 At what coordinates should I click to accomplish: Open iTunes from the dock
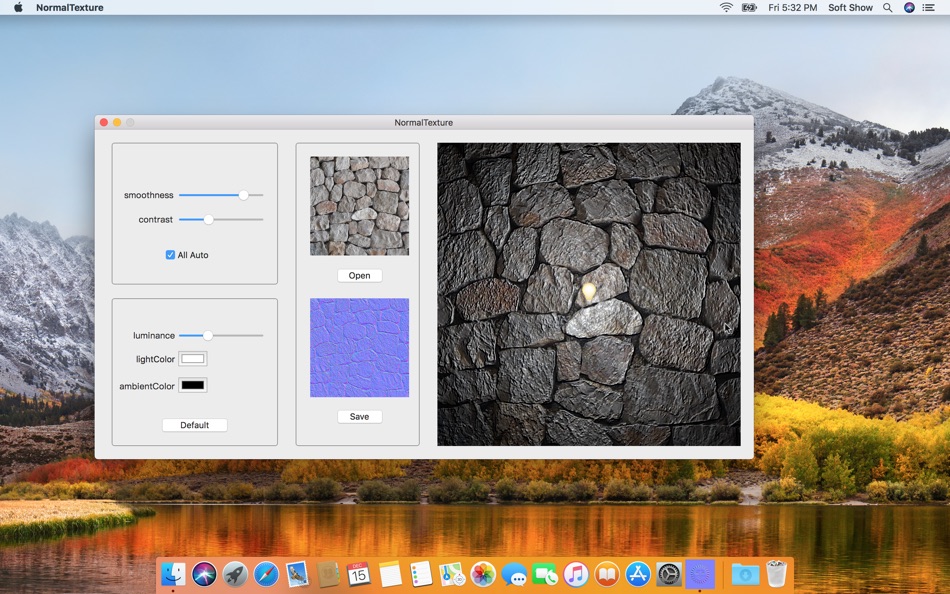[x=576, y=573]
